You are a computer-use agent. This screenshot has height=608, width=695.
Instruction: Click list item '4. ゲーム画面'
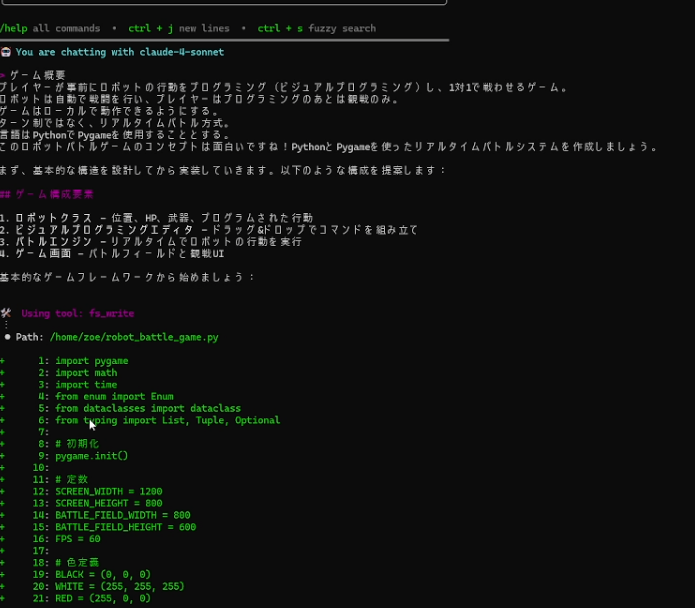point(112,253)
